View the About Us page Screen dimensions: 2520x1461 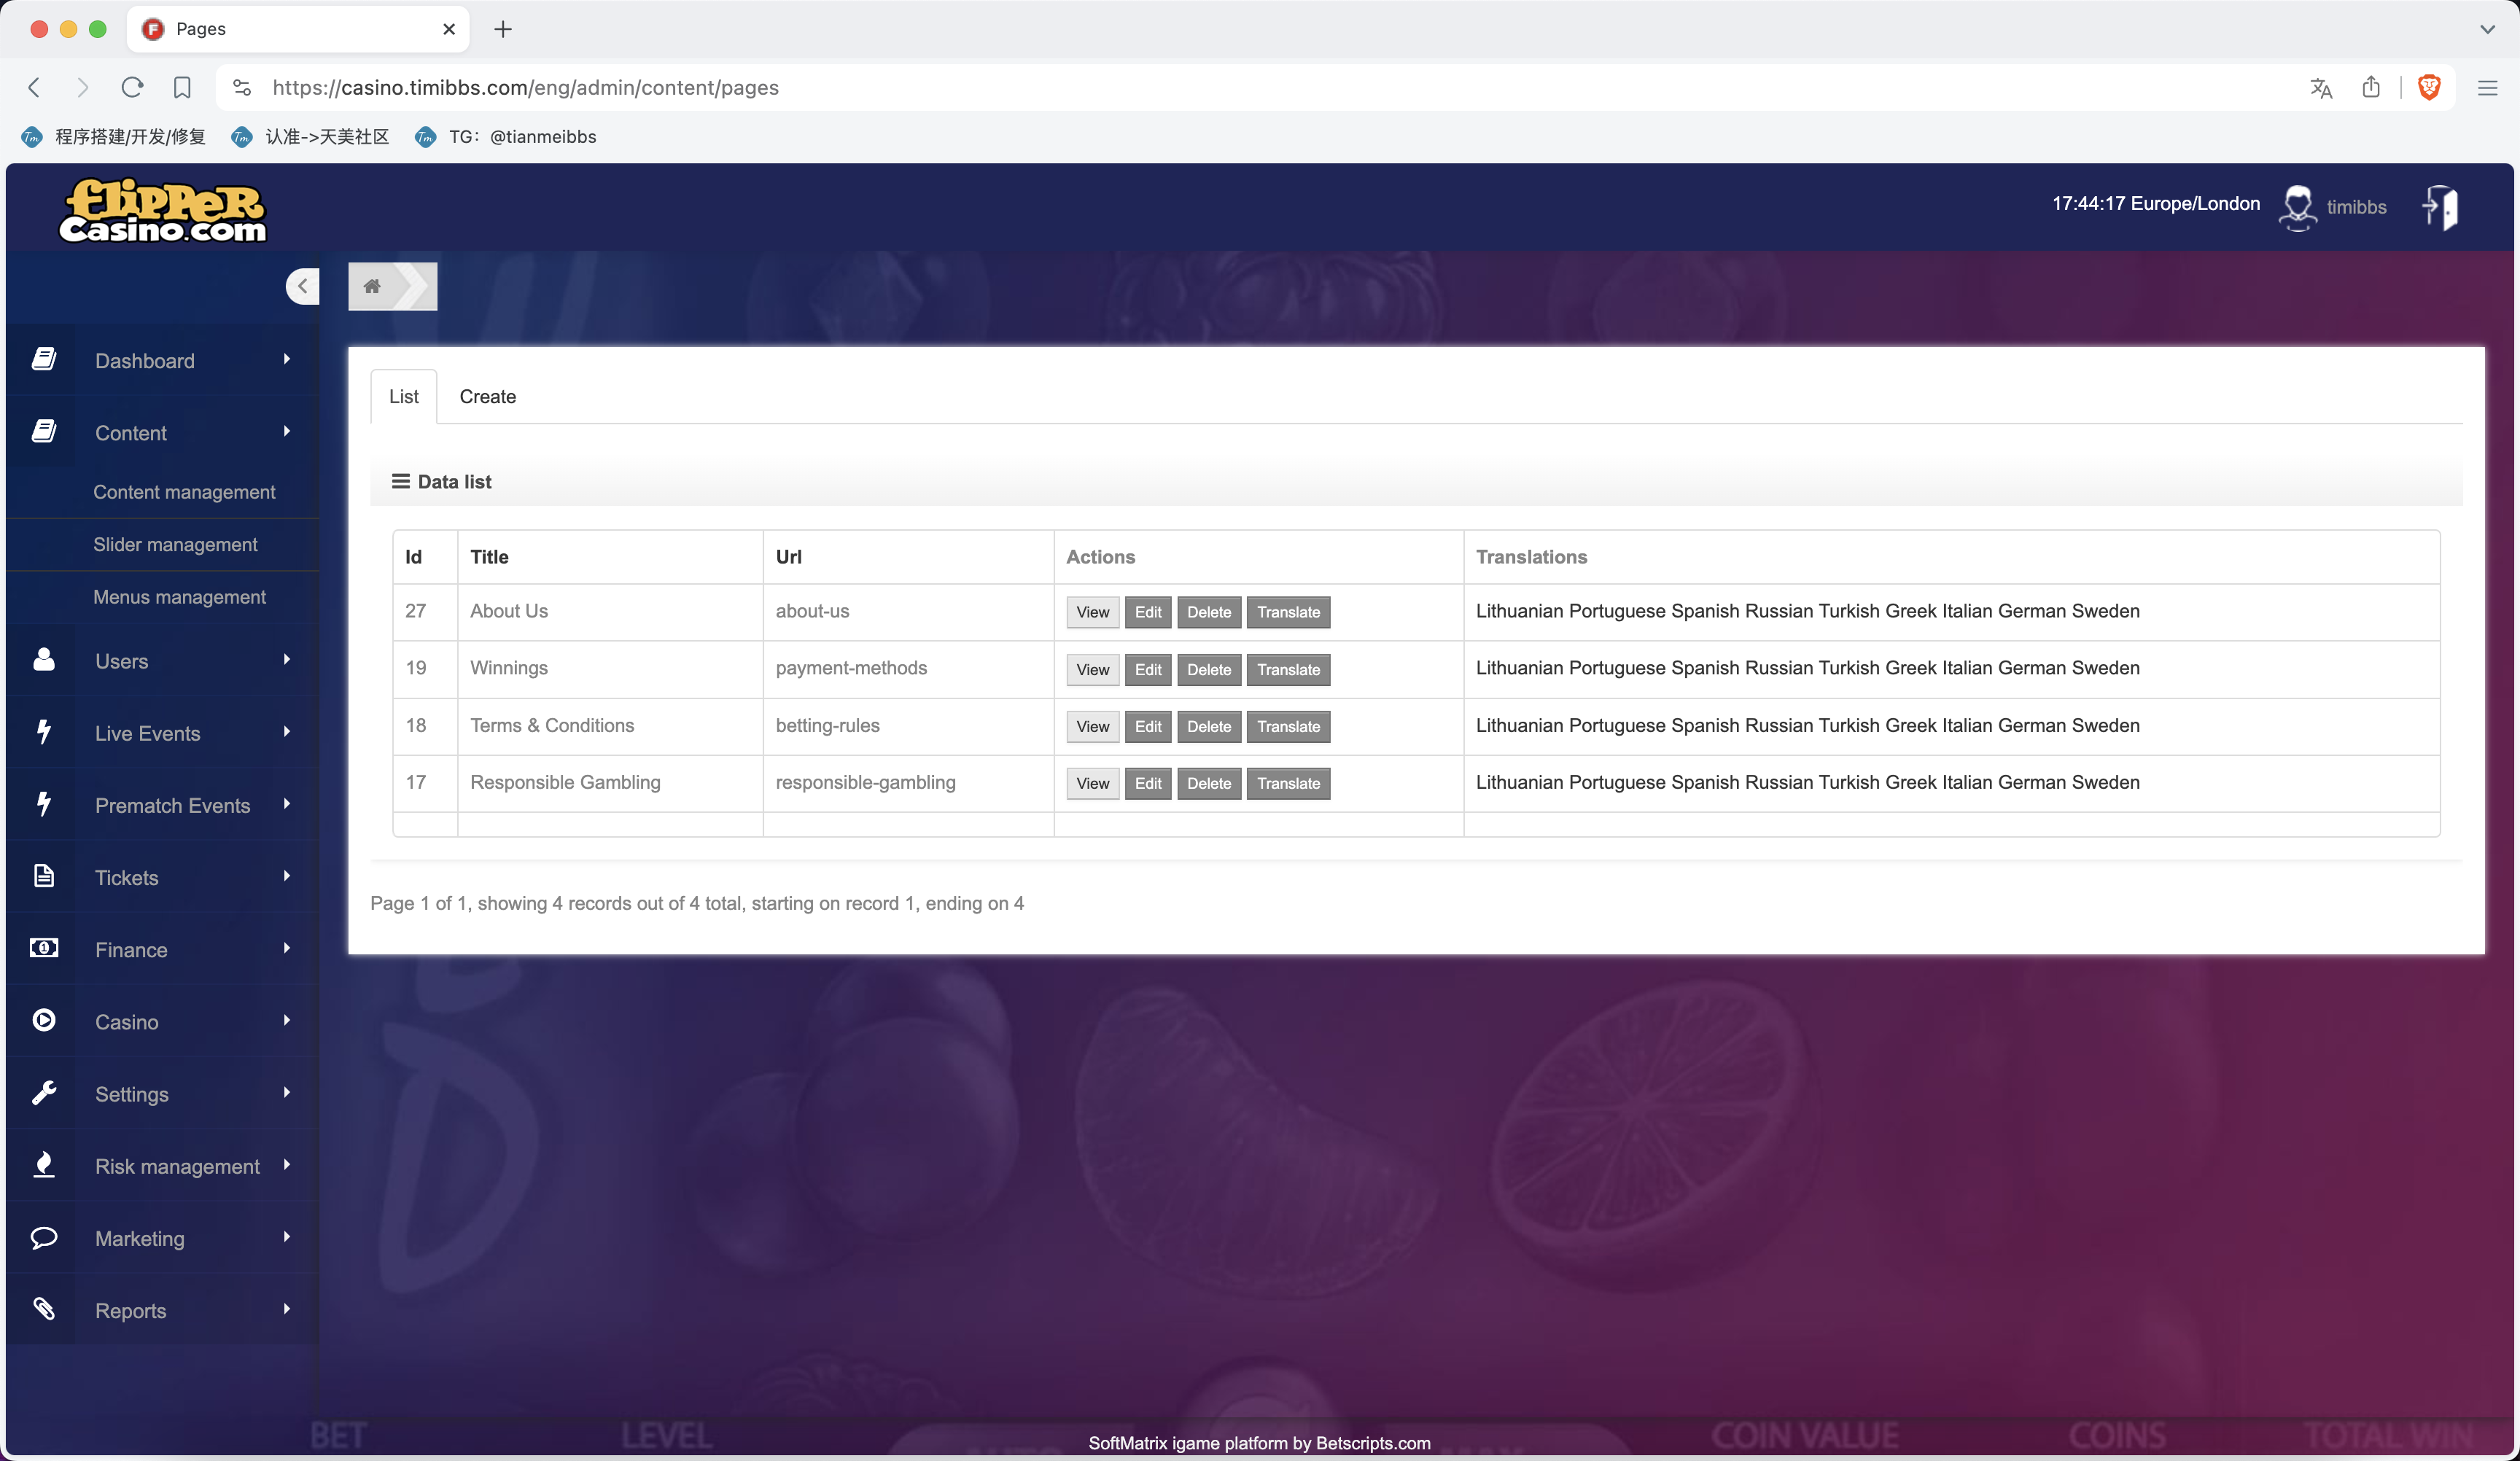[x=1092, y=612]
